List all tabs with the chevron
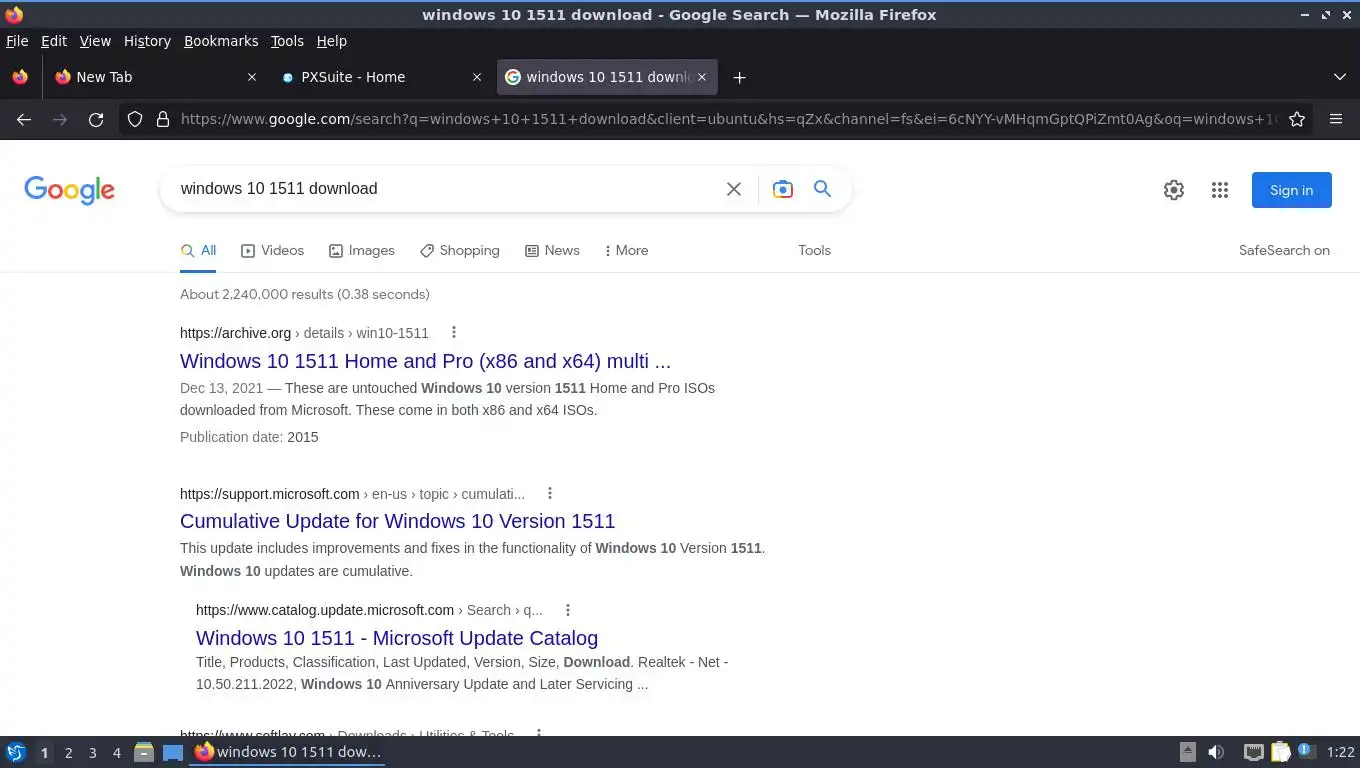This screenshot has height=768, width=1360. pos(1340,77)
